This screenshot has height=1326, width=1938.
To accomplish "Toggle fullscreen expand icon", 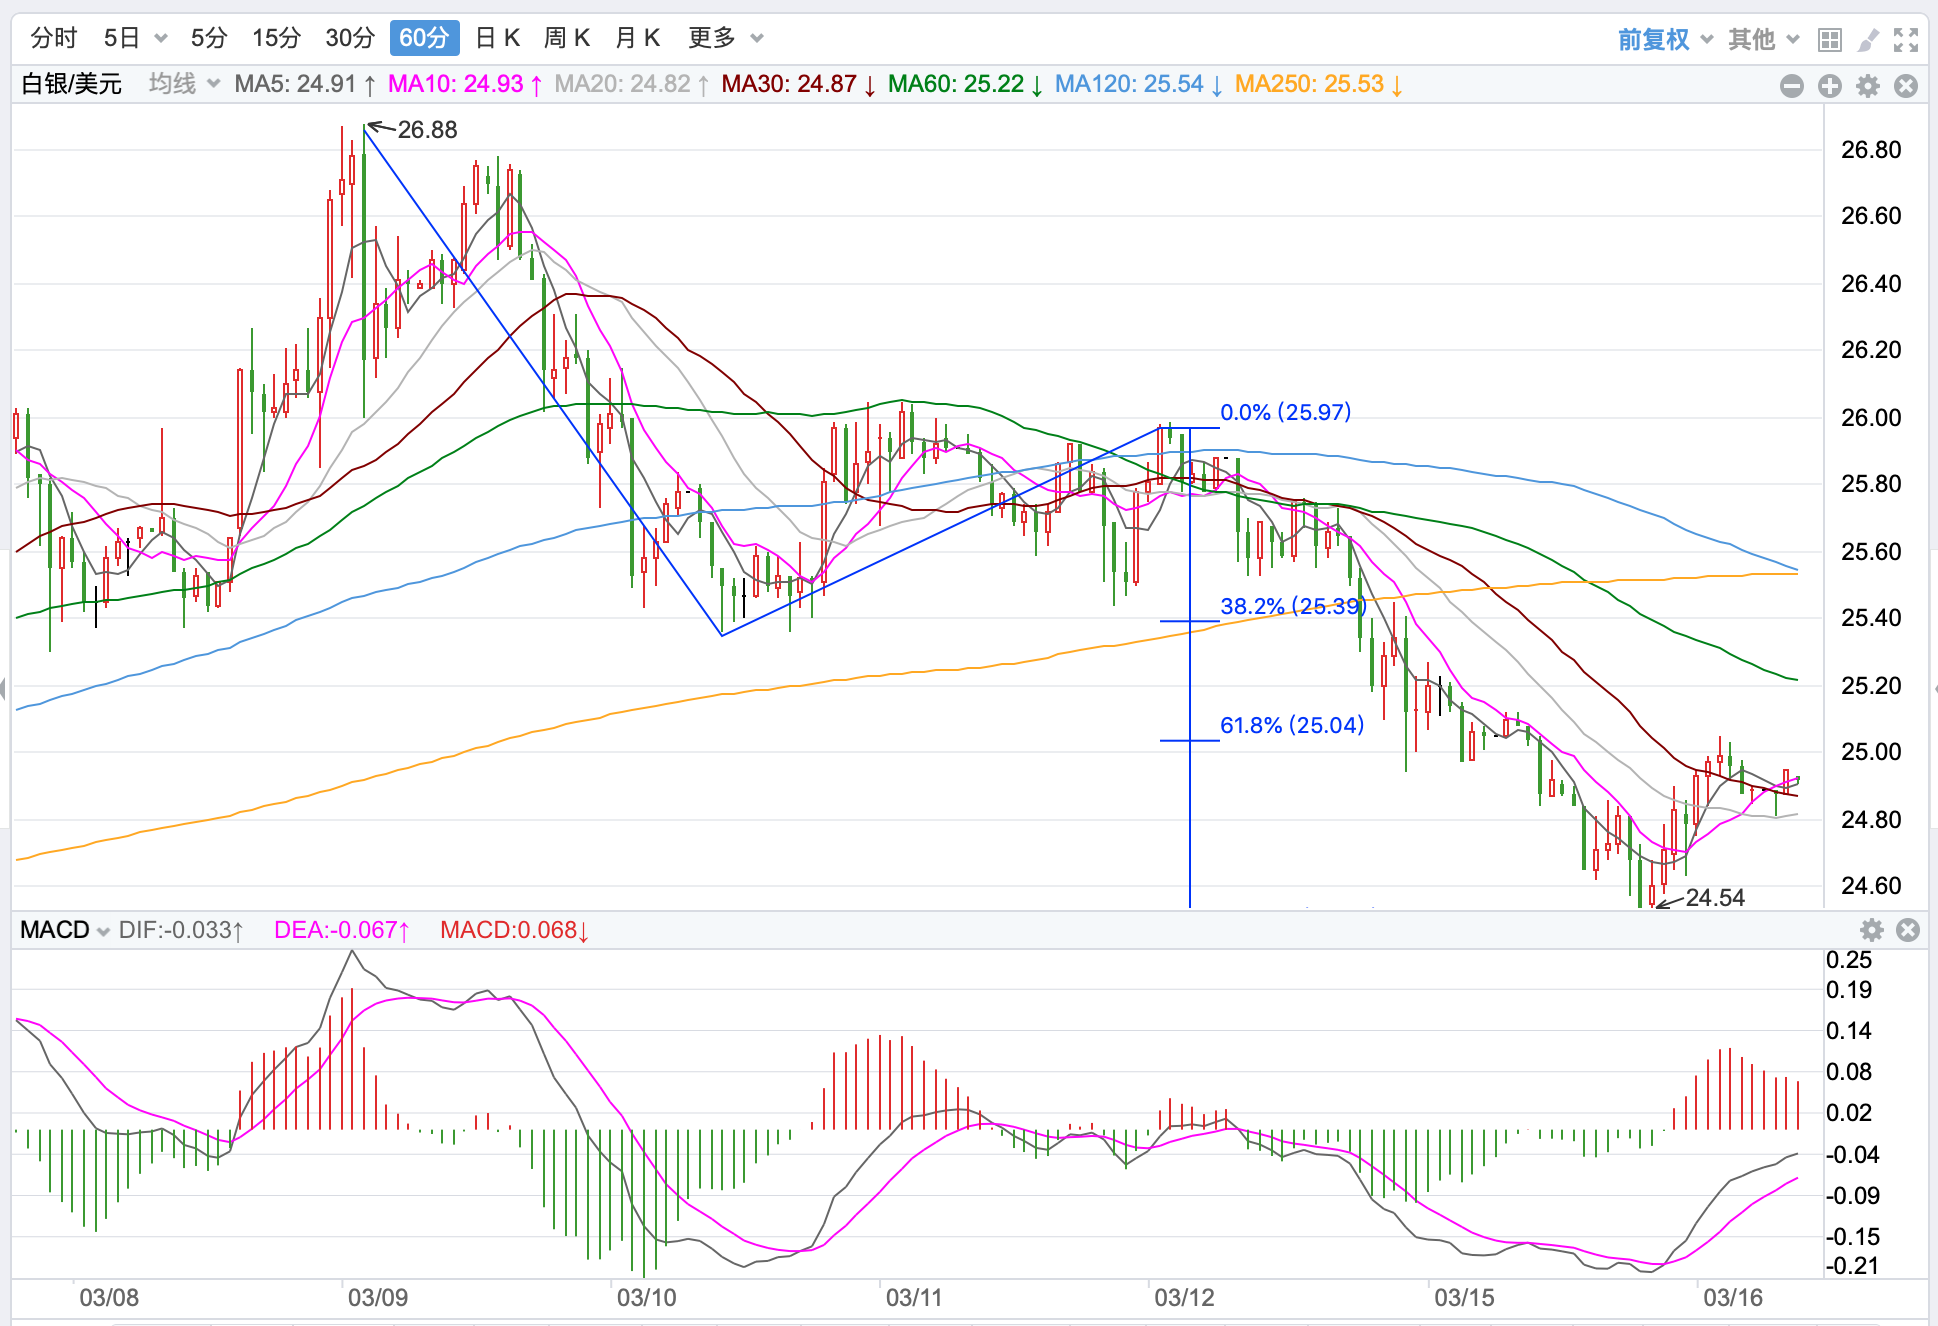I will (x=1906, y=40).
